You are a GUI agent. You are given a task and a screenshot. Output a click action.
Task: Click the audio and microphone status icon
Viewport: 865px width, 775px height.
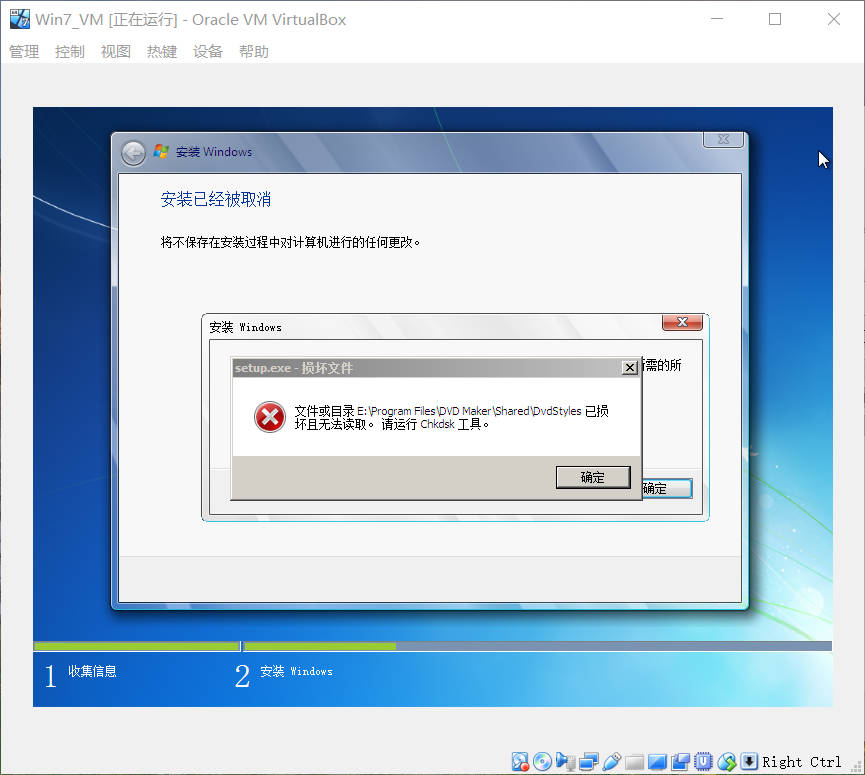click(x=565, y=762)
